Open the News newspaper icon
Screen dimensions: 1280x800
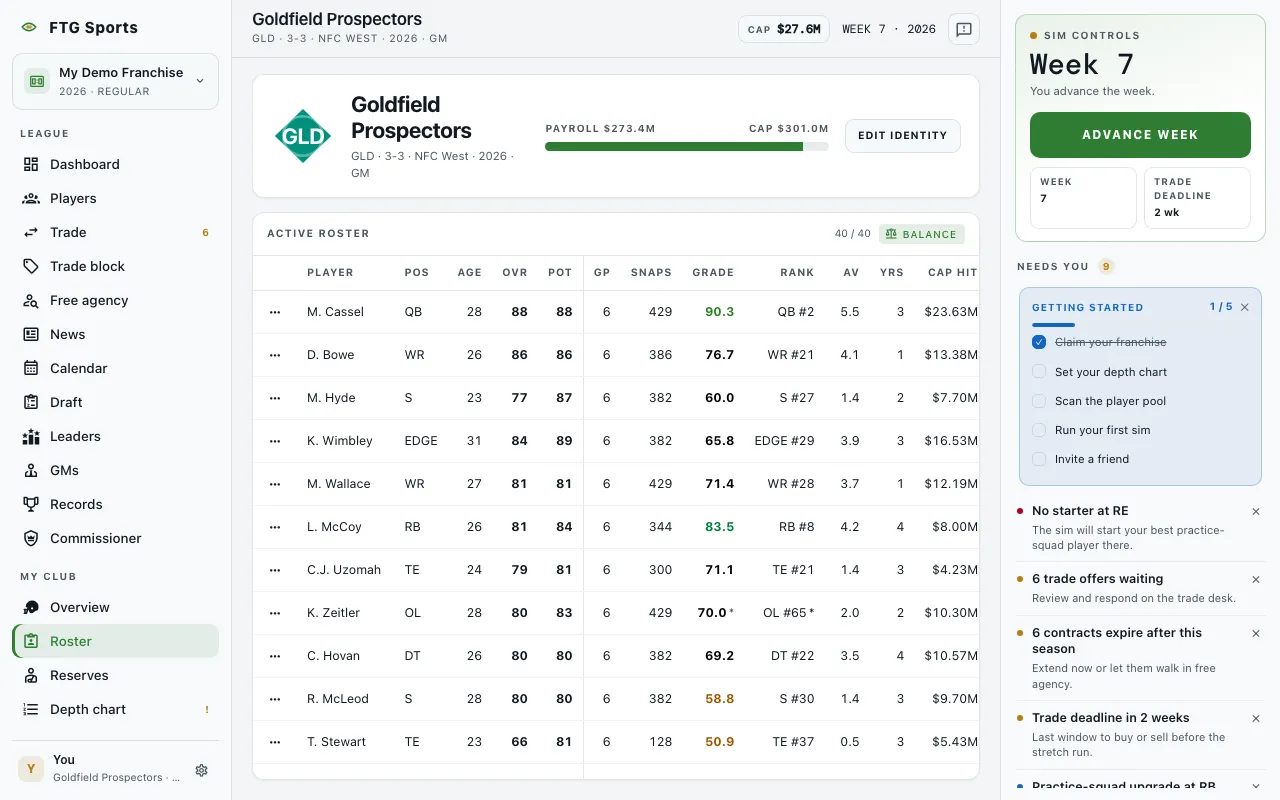(x=31, y=334)
